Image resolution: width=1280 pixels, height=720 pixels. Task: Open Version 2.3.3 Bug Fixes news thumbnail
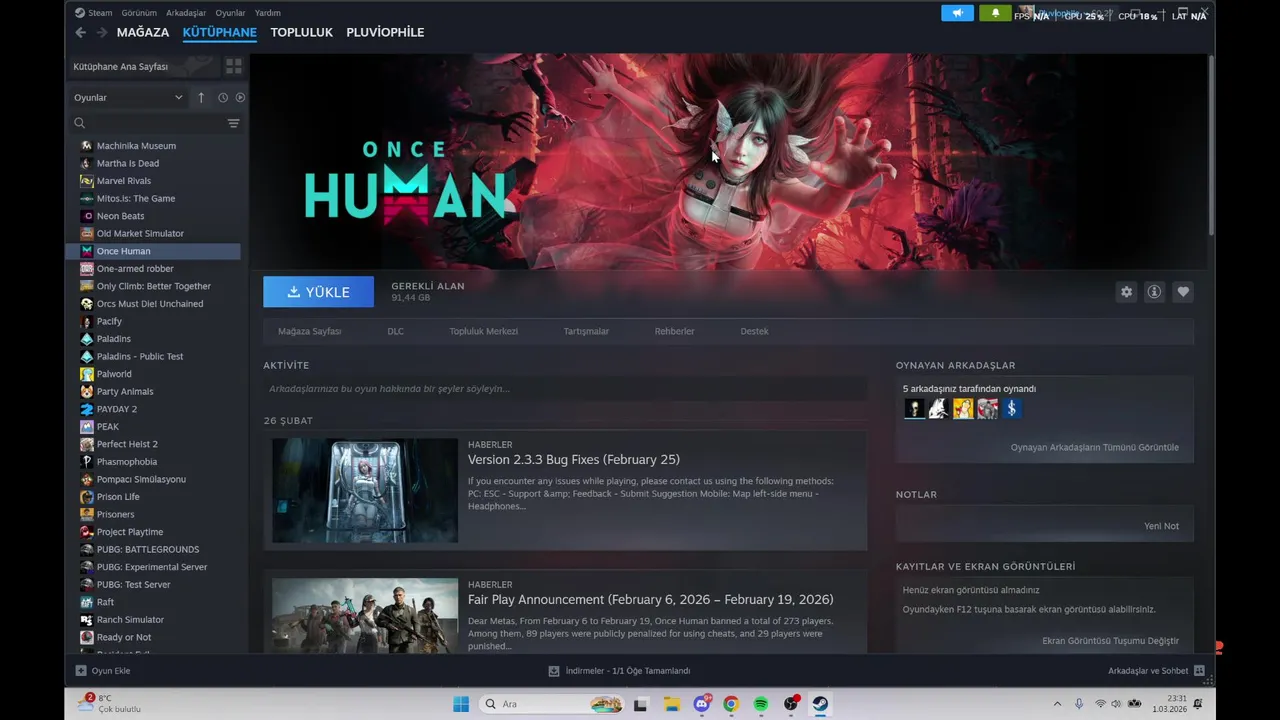(x=365, y=491)
